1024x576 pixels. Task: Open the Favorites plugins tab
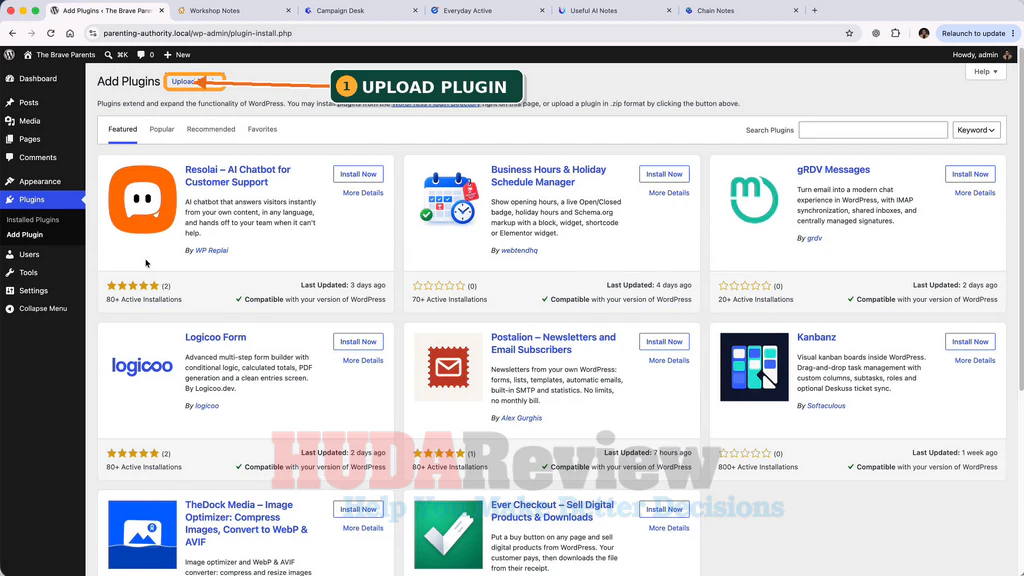point(263,129)
